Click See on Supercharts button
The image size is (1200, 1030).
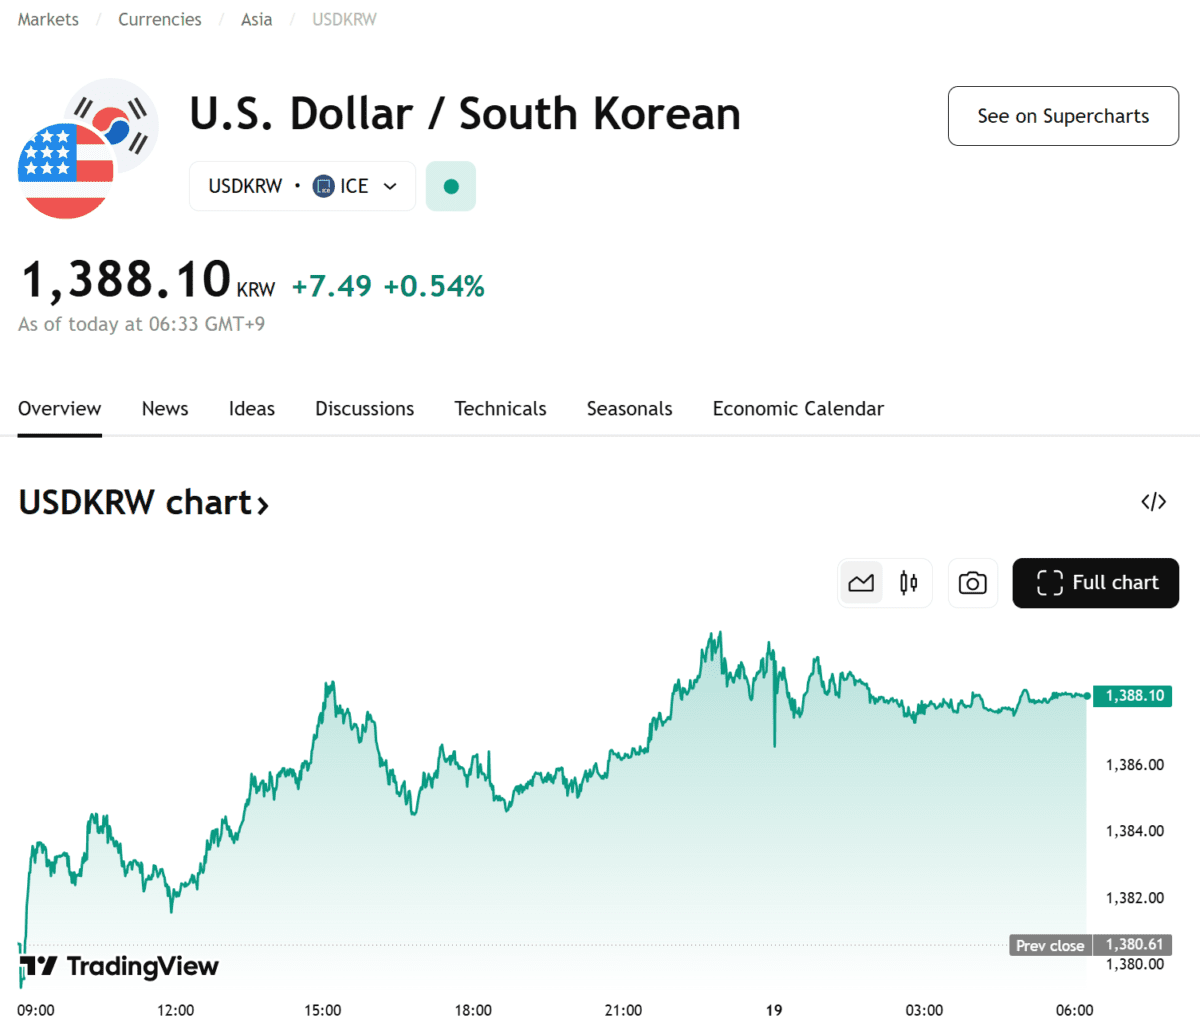click(x=1063, y=116)
